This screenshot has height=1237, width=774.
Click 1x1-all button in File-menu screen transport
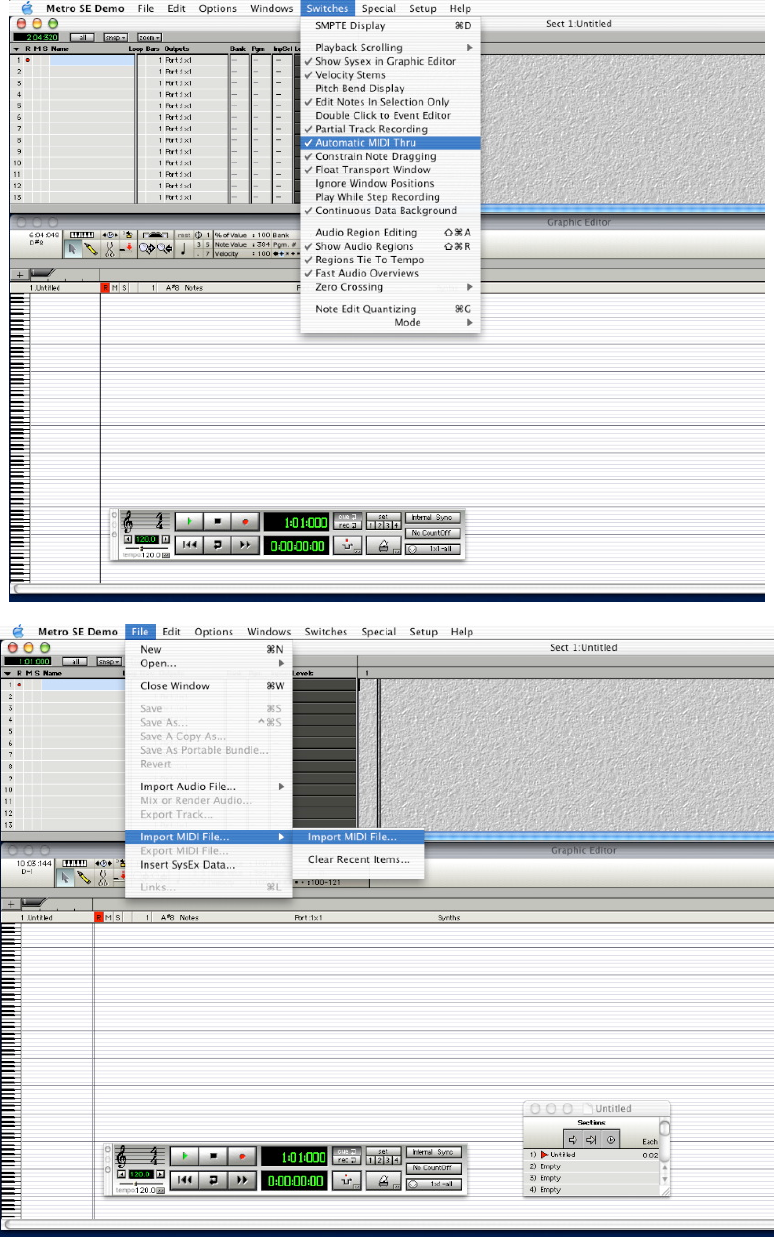coord(433,1184)
